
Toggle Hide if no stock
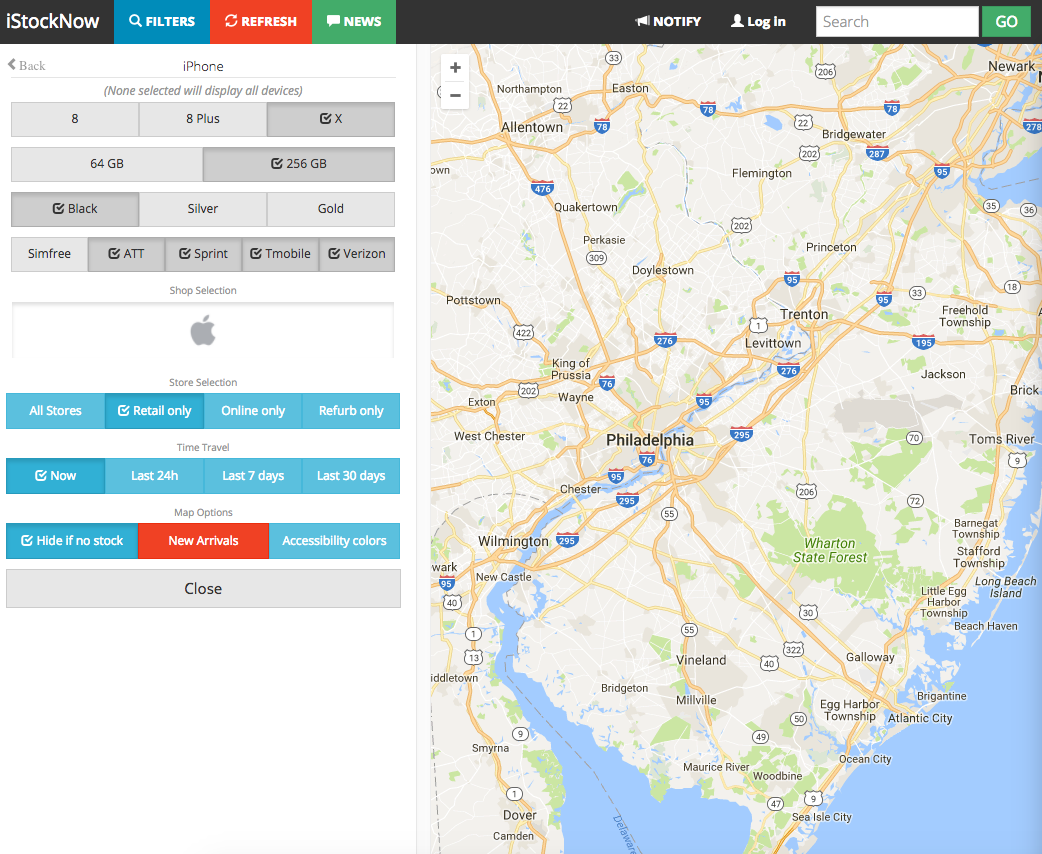click(72, 541)
